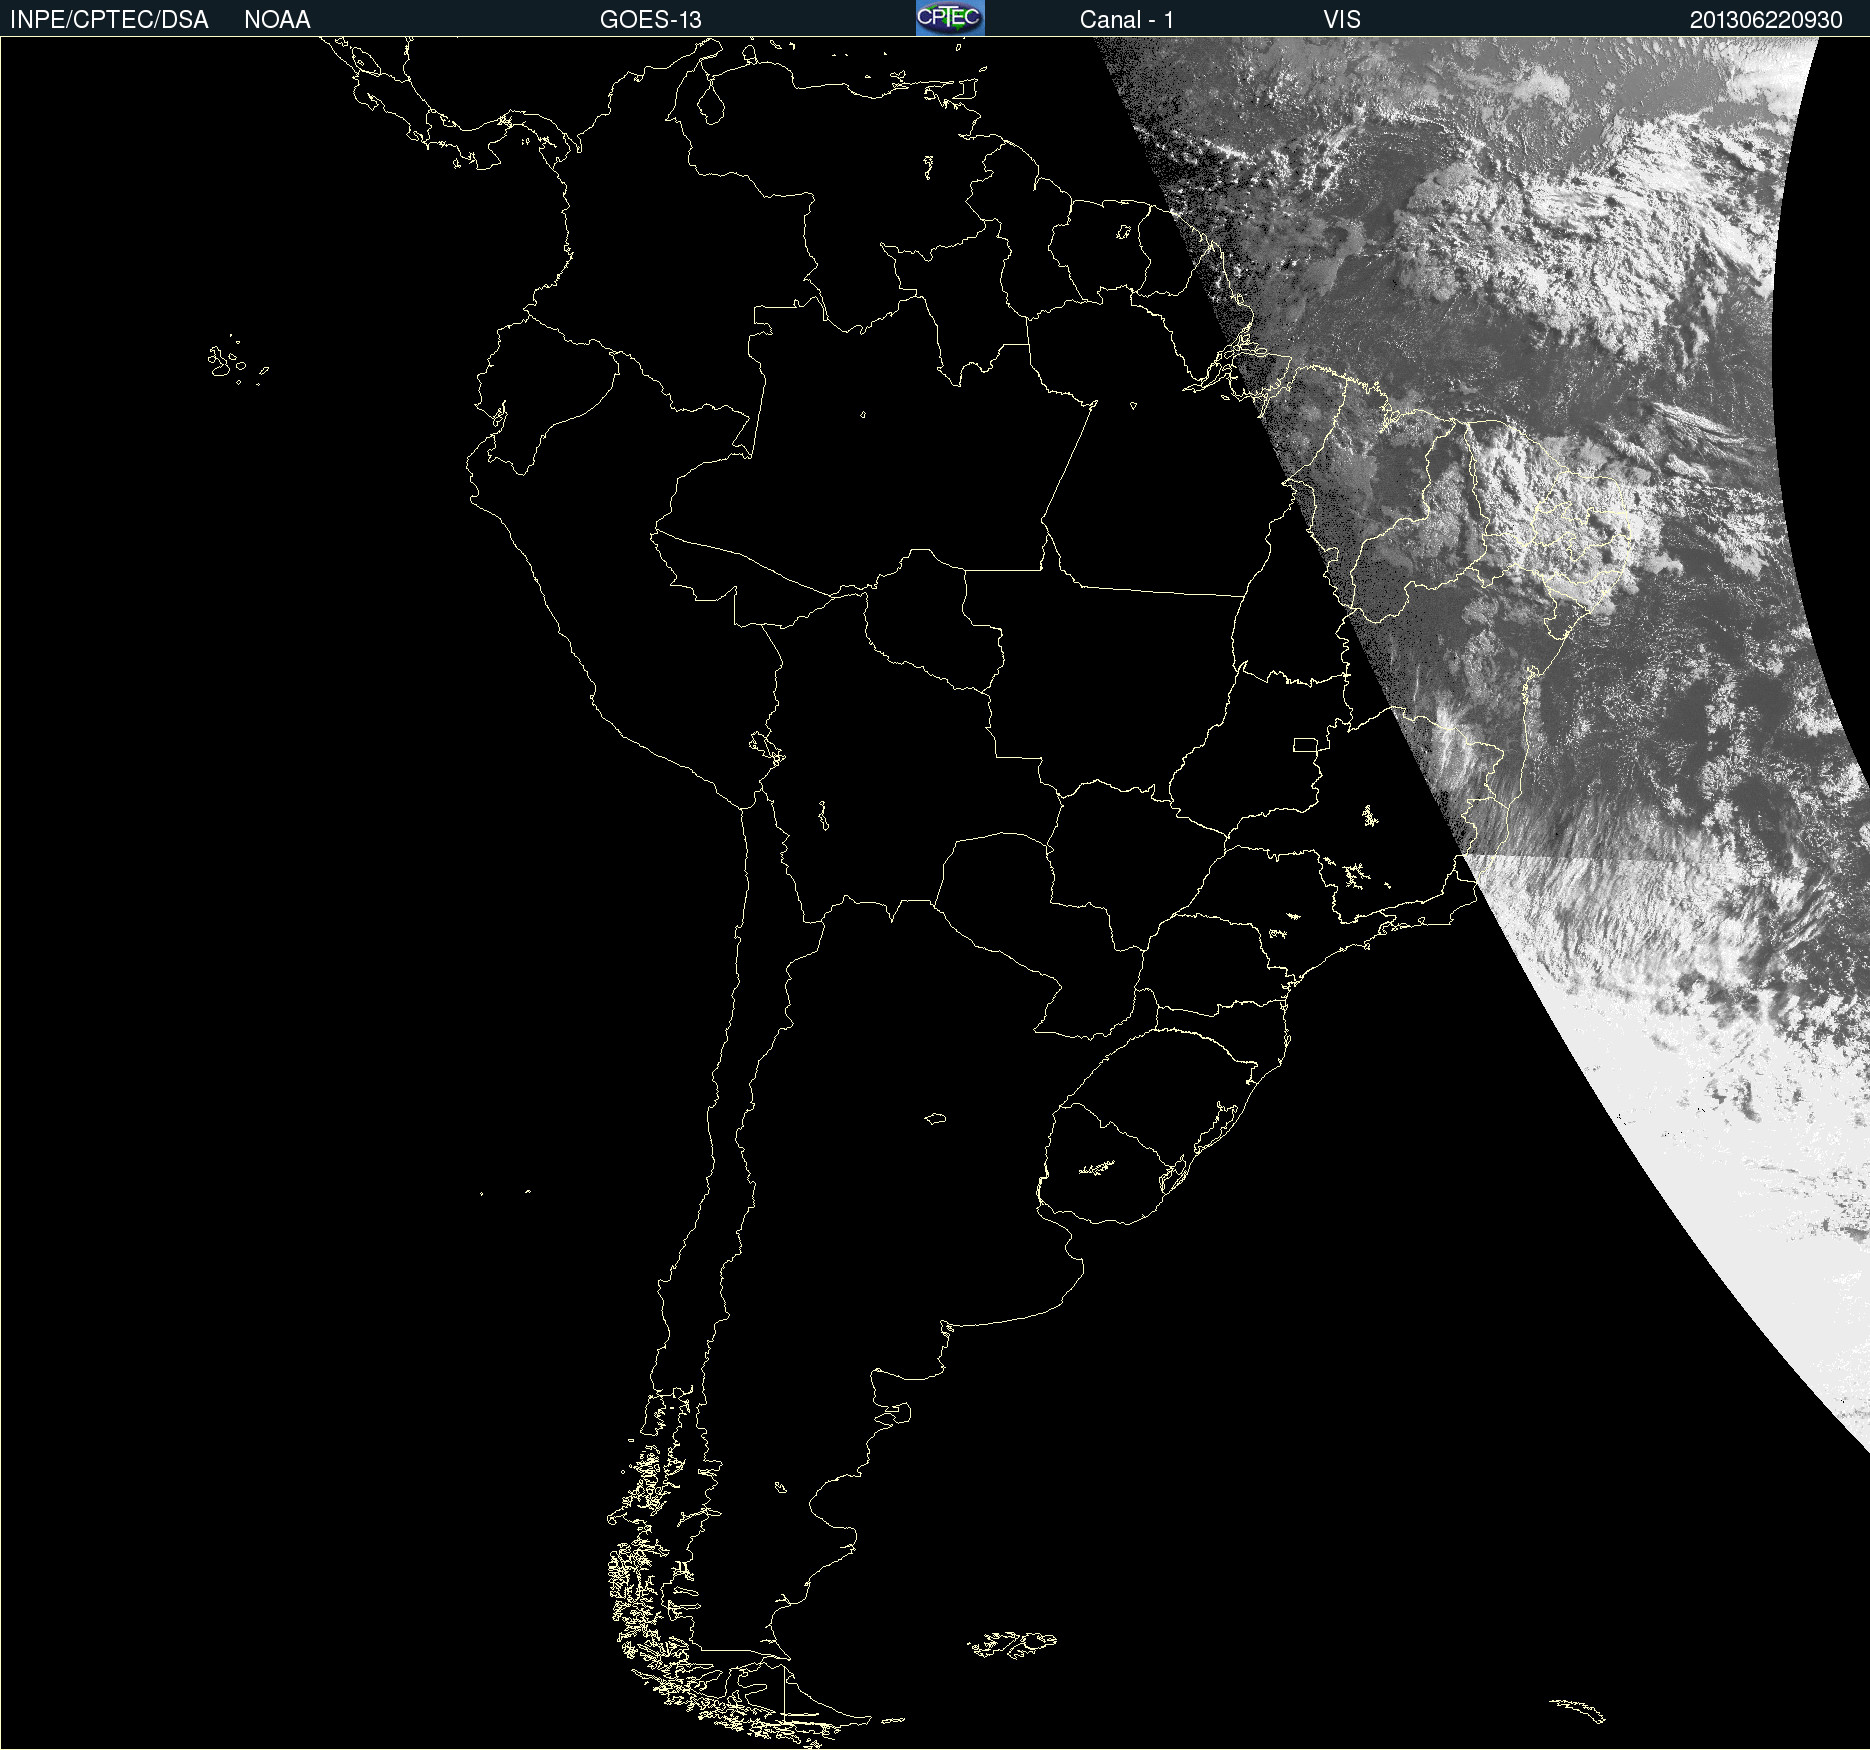Click the GOES-13 satellite label
1870x1750 pixels.
(650, 20)
